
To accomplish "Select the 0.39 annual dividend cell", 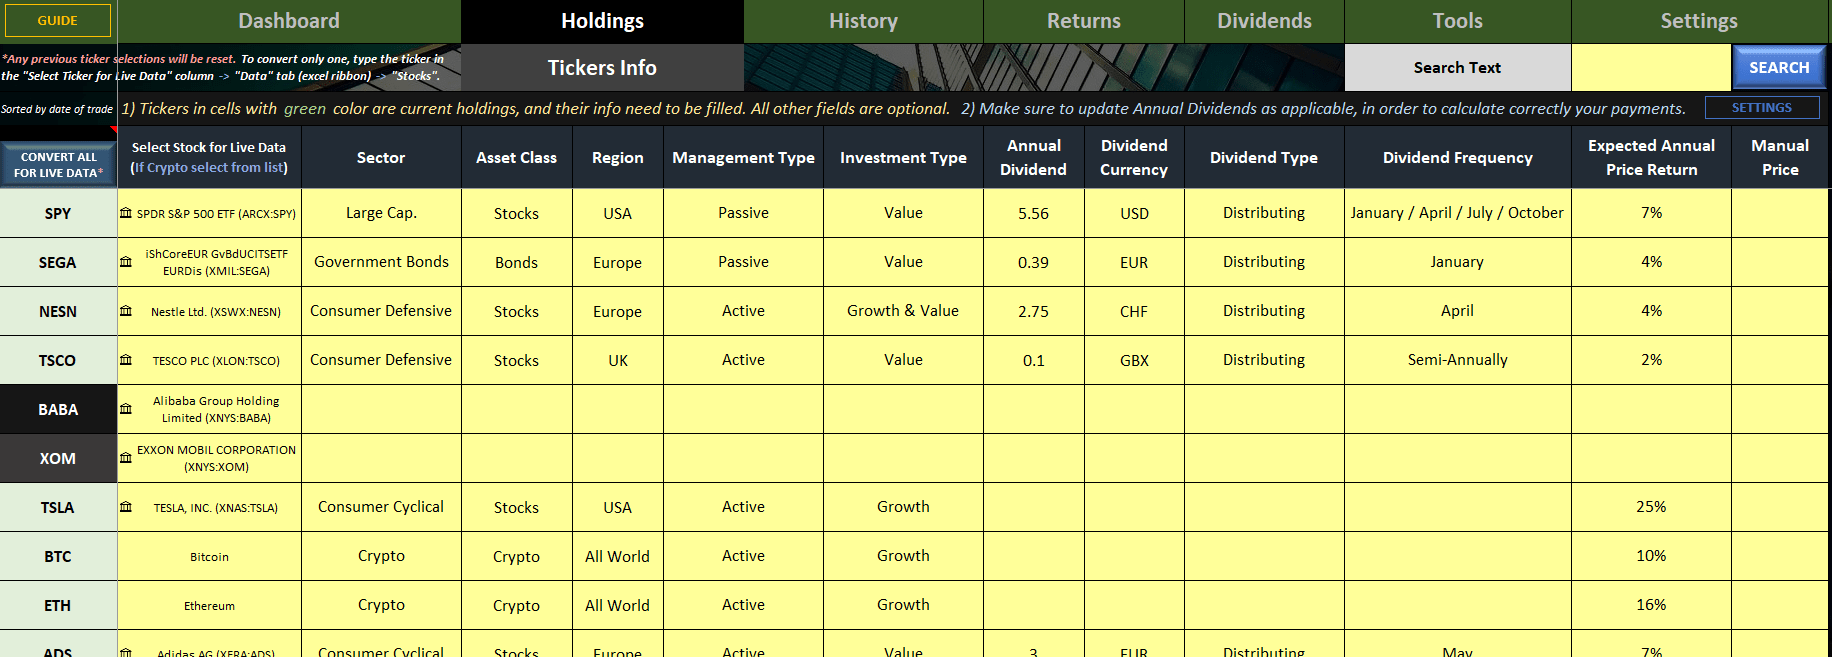I will point(1034,262).
